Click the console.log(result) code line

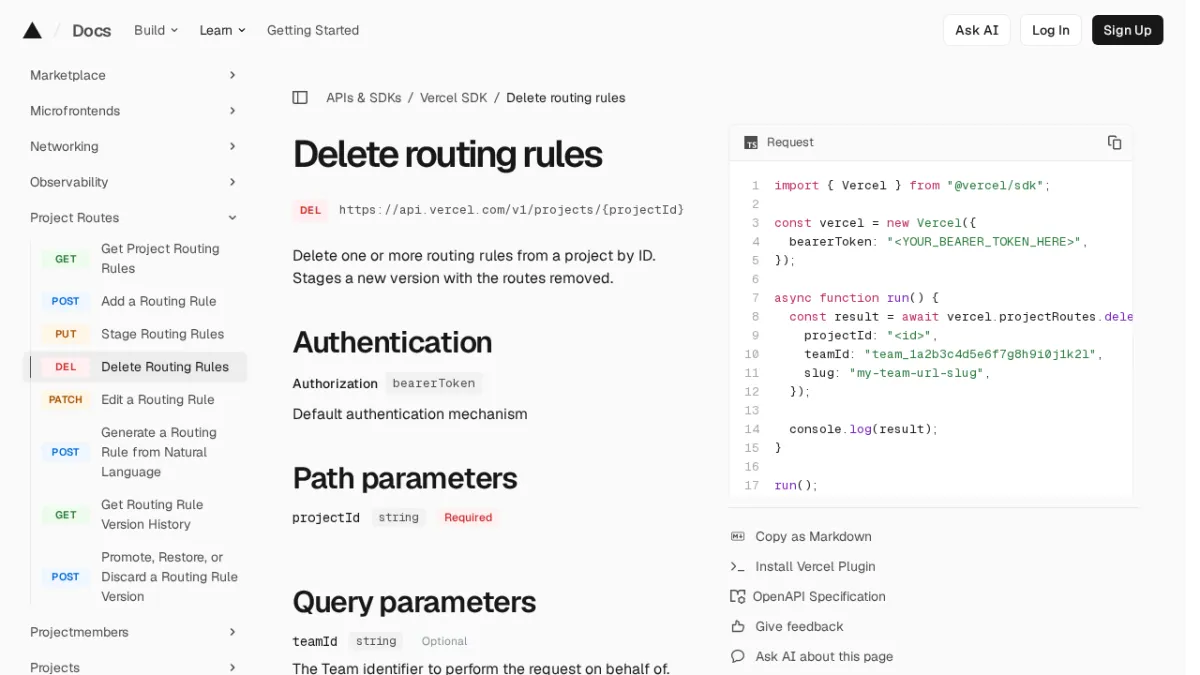864,429
